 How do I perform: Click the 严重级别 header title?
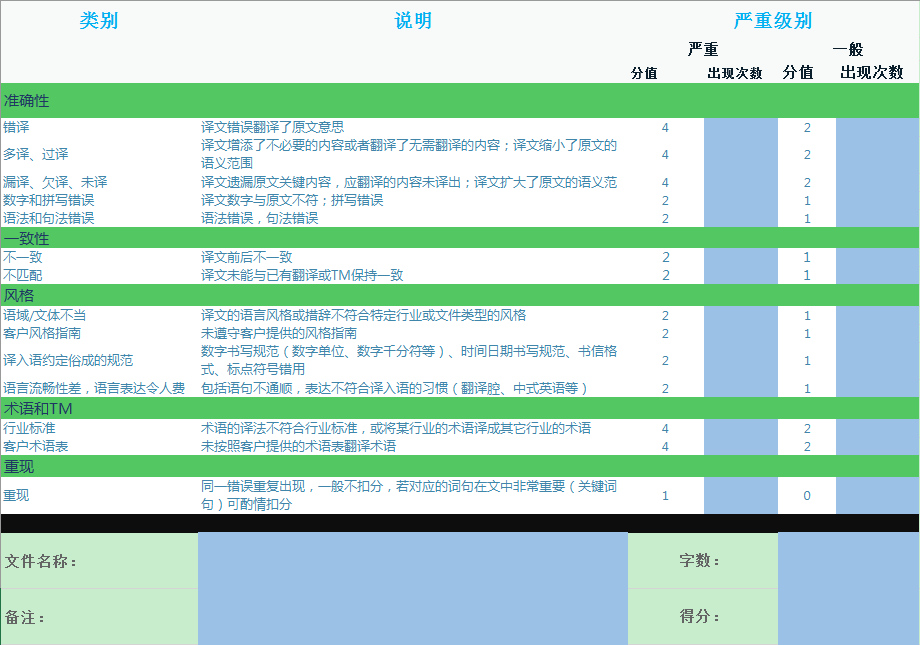click(772, 21)
